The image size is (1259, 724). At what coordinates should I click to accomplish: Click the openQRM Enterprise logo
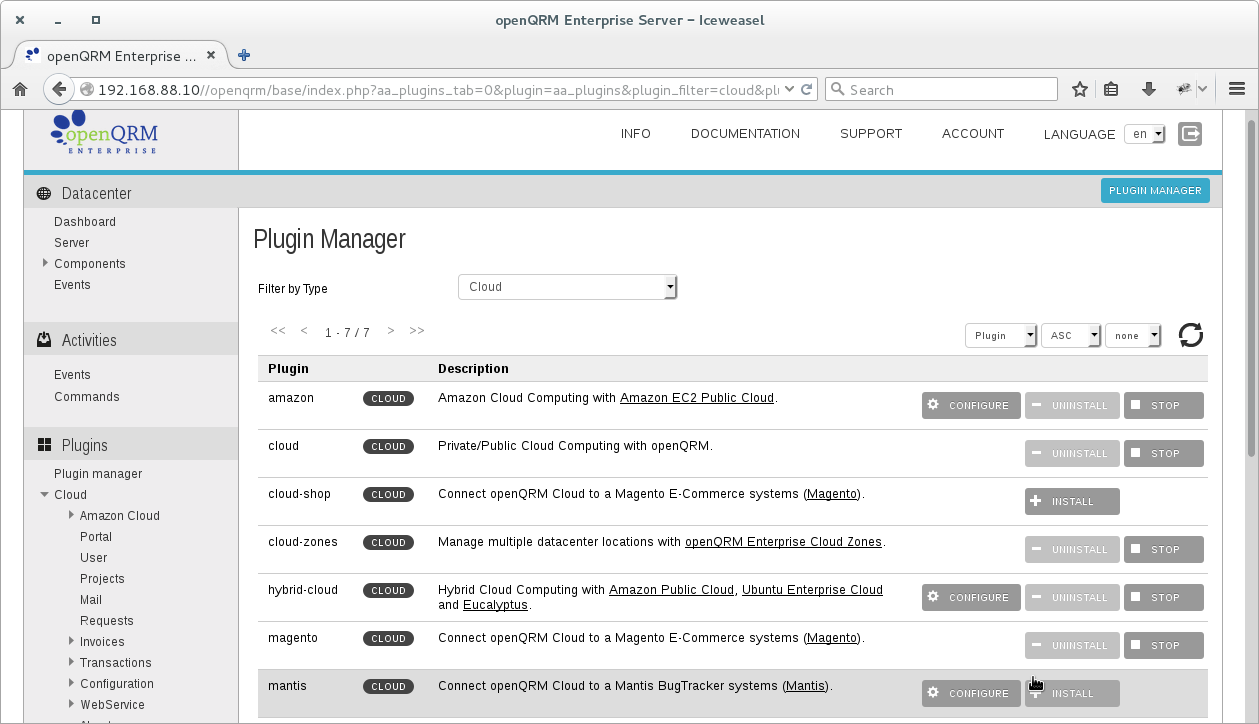pyautogui.click(x=104, y=133)
